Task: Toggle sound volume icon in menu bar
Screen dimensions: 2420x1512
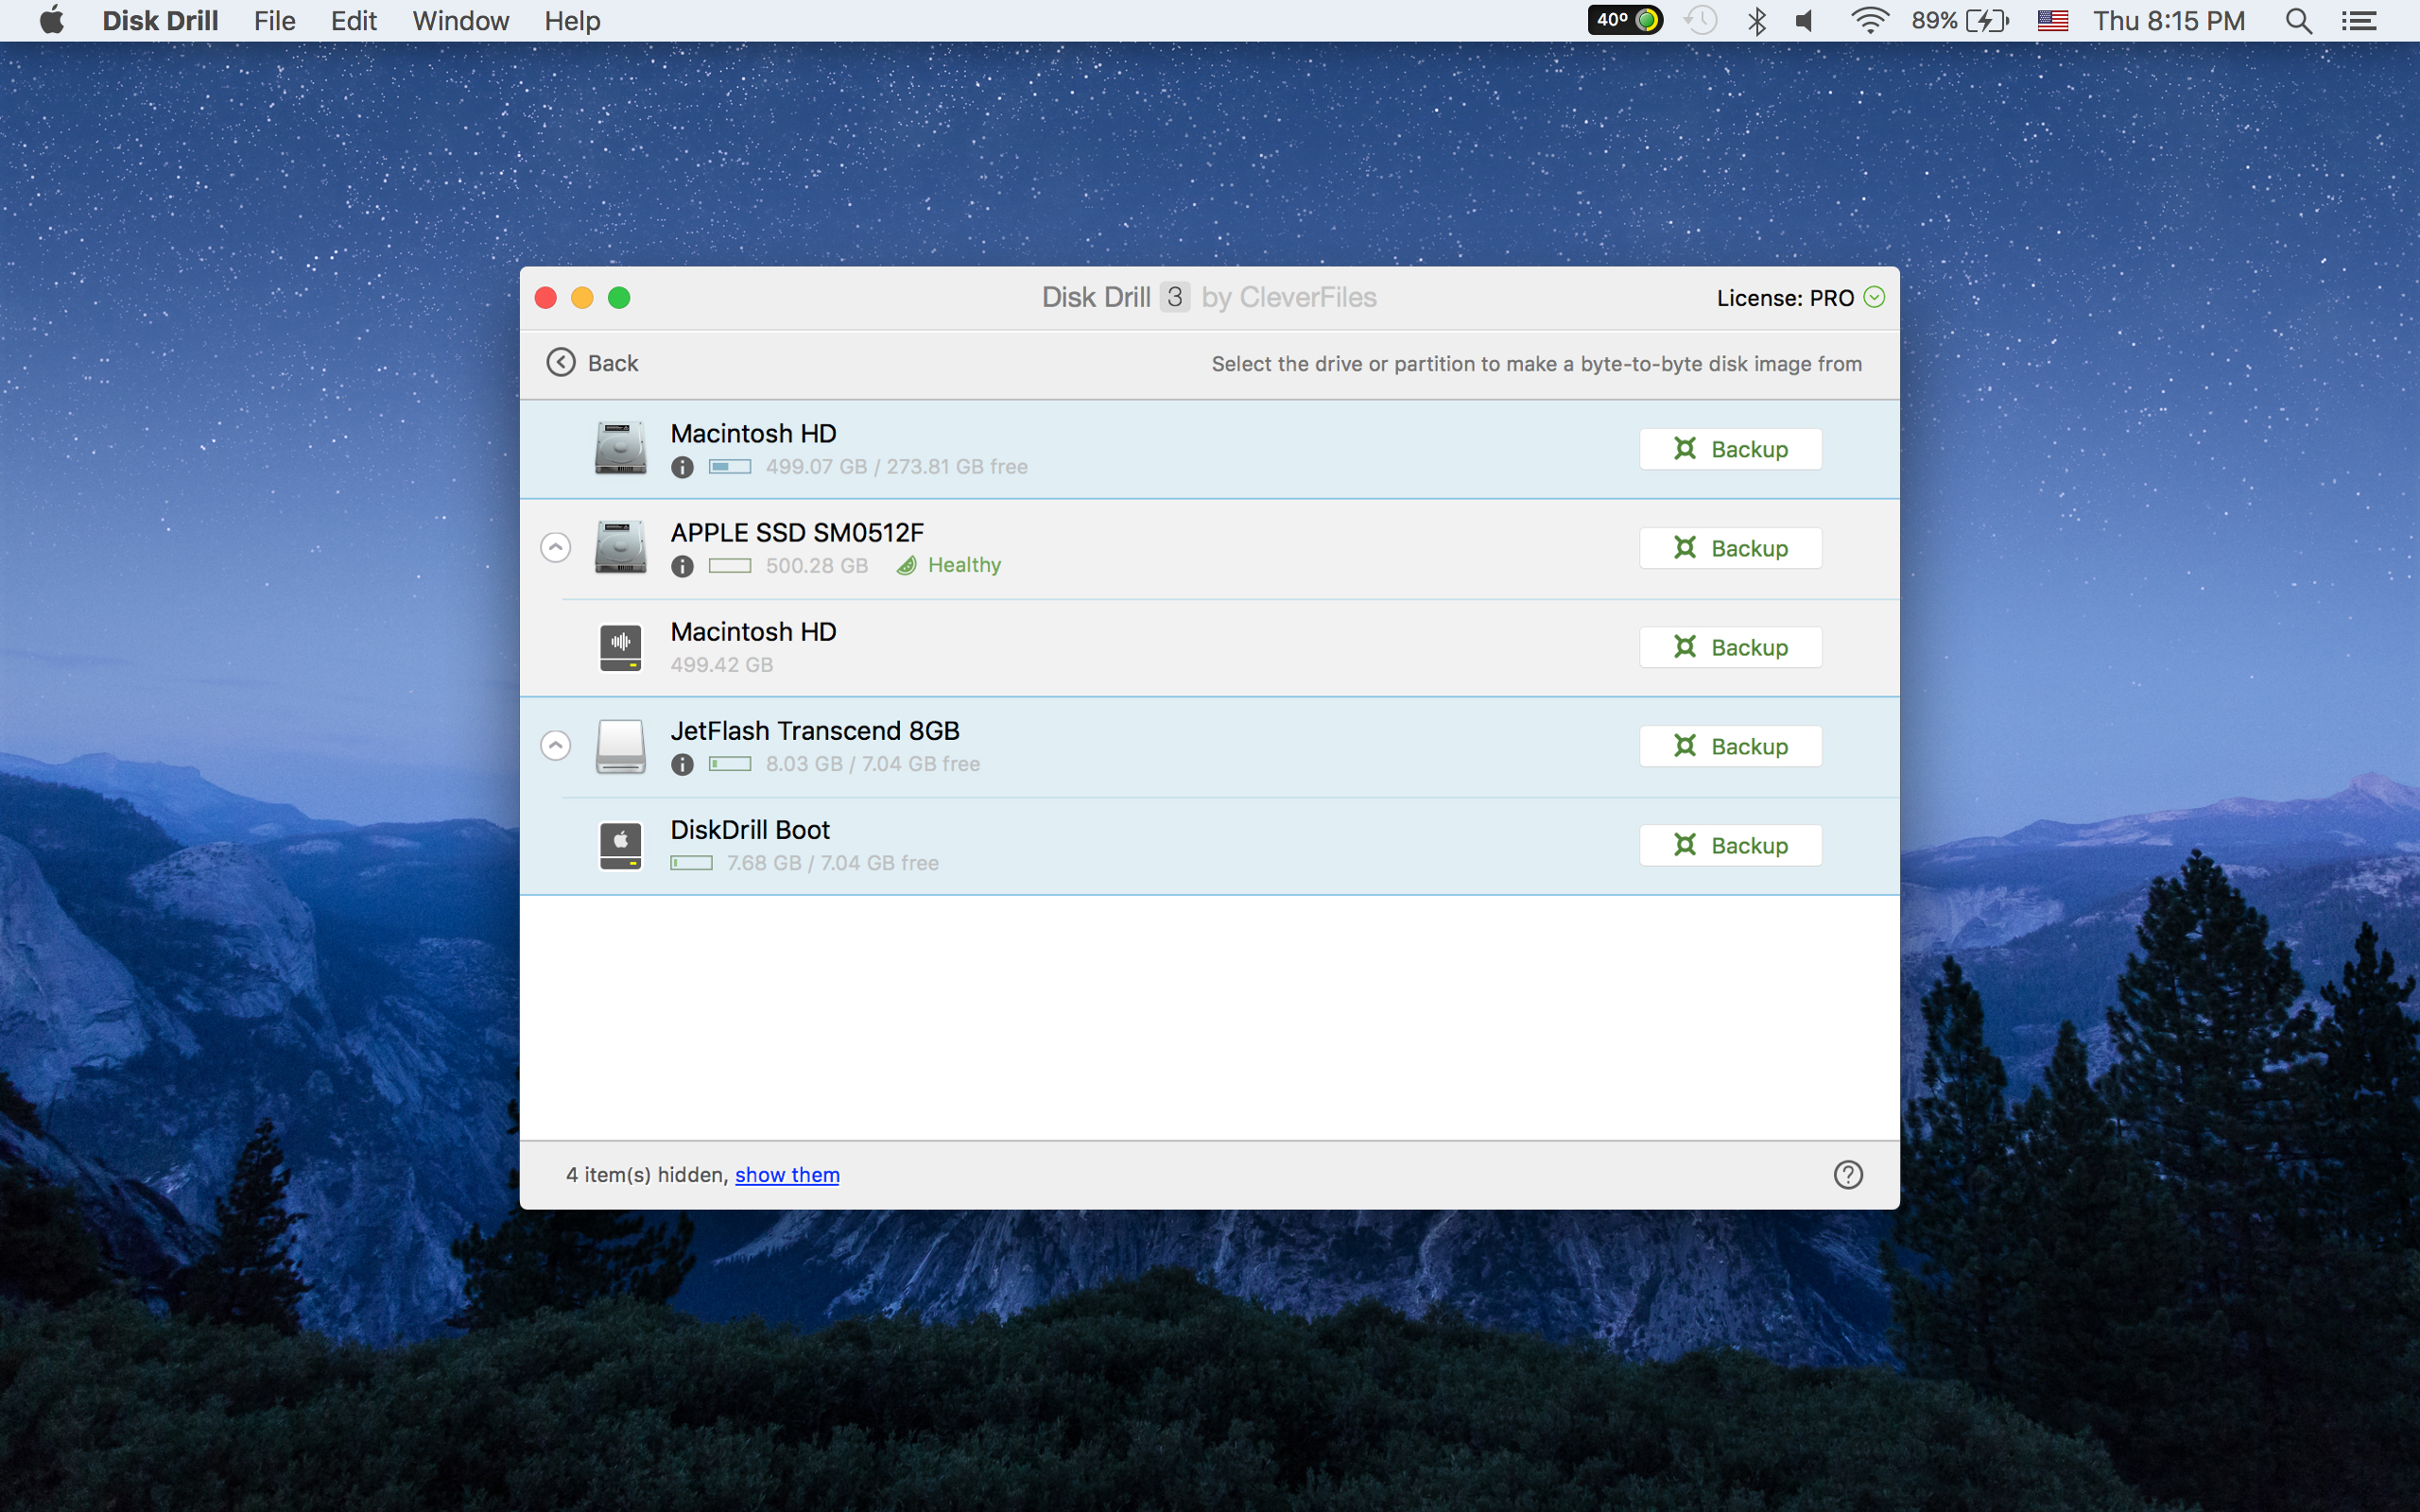Action: 1805,21
